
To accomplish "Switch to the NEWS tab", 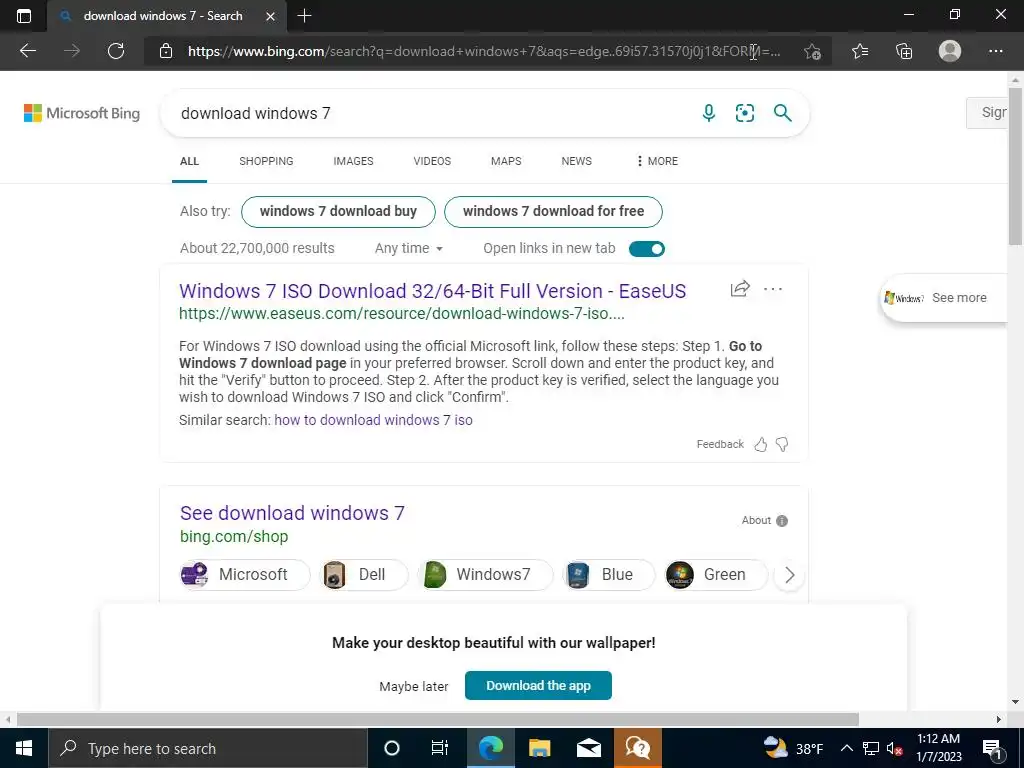I will point(577,161).
